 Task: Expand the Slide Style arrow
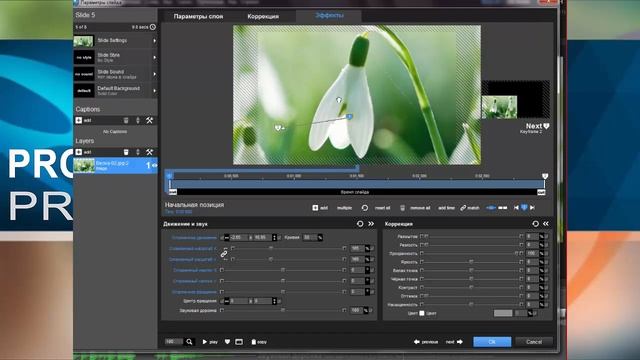(154, 57)
